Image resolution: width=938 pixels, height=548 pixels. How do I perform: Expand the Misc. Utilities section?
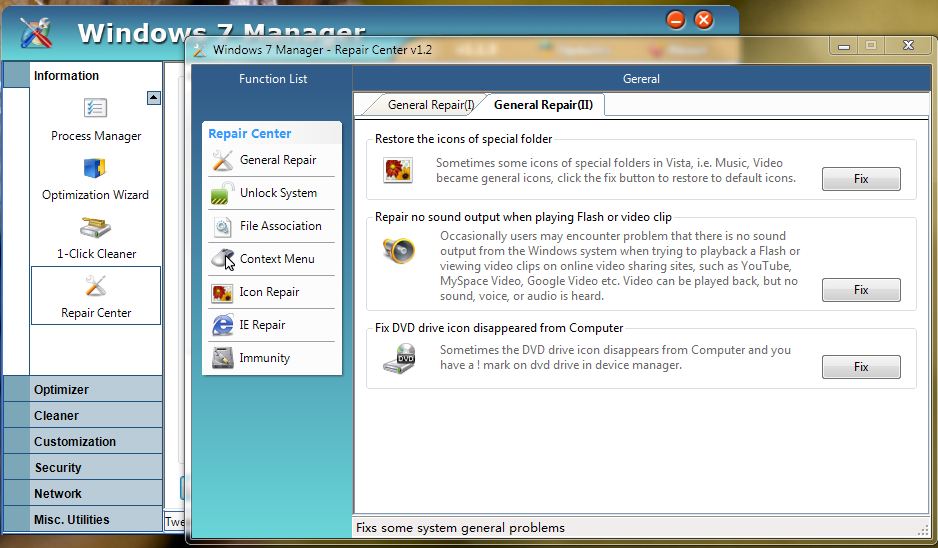83,520
